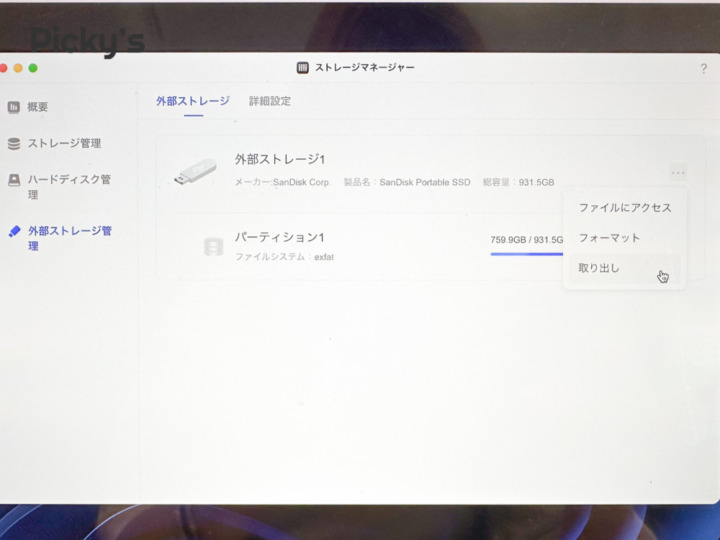This screenshot has width=720, height=540.
Task: Click the blue partition usage bar
Action: [x=525, y=254]
